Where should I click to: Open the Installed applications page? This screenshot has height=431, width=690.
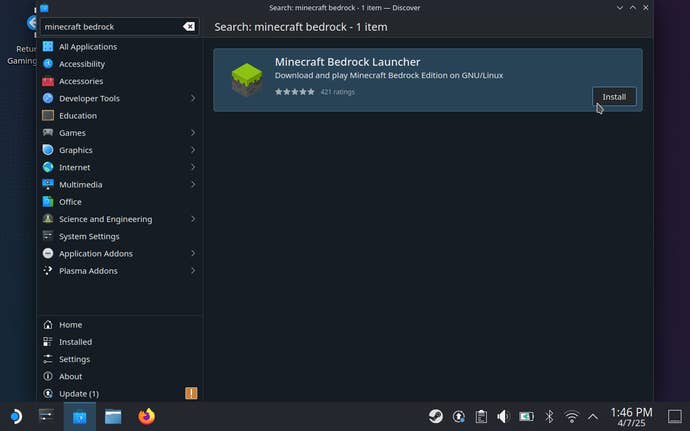120,342
